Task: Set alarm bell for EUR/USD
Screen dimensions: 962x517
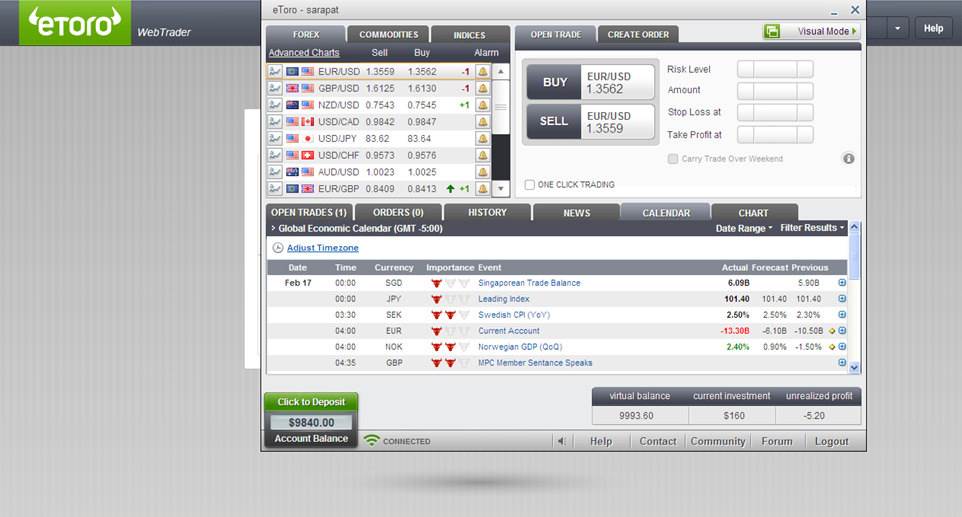Action: [x=483, y=72]
